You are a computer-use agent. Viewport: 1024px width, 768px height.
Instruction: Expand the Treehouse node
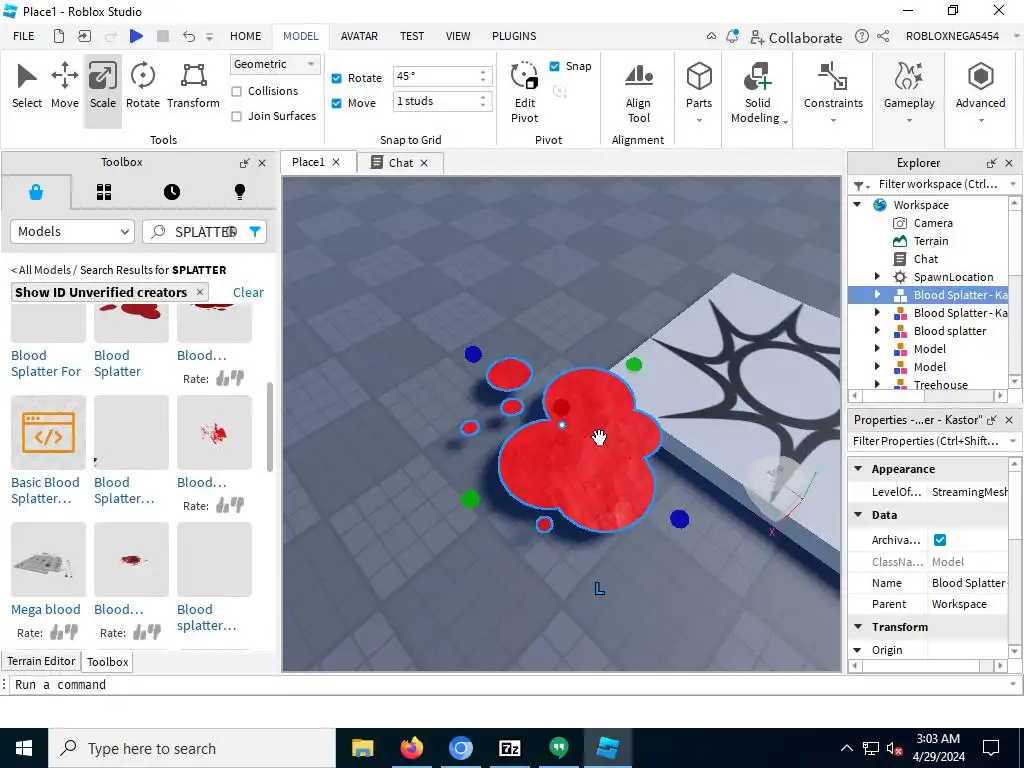[877, 384]
